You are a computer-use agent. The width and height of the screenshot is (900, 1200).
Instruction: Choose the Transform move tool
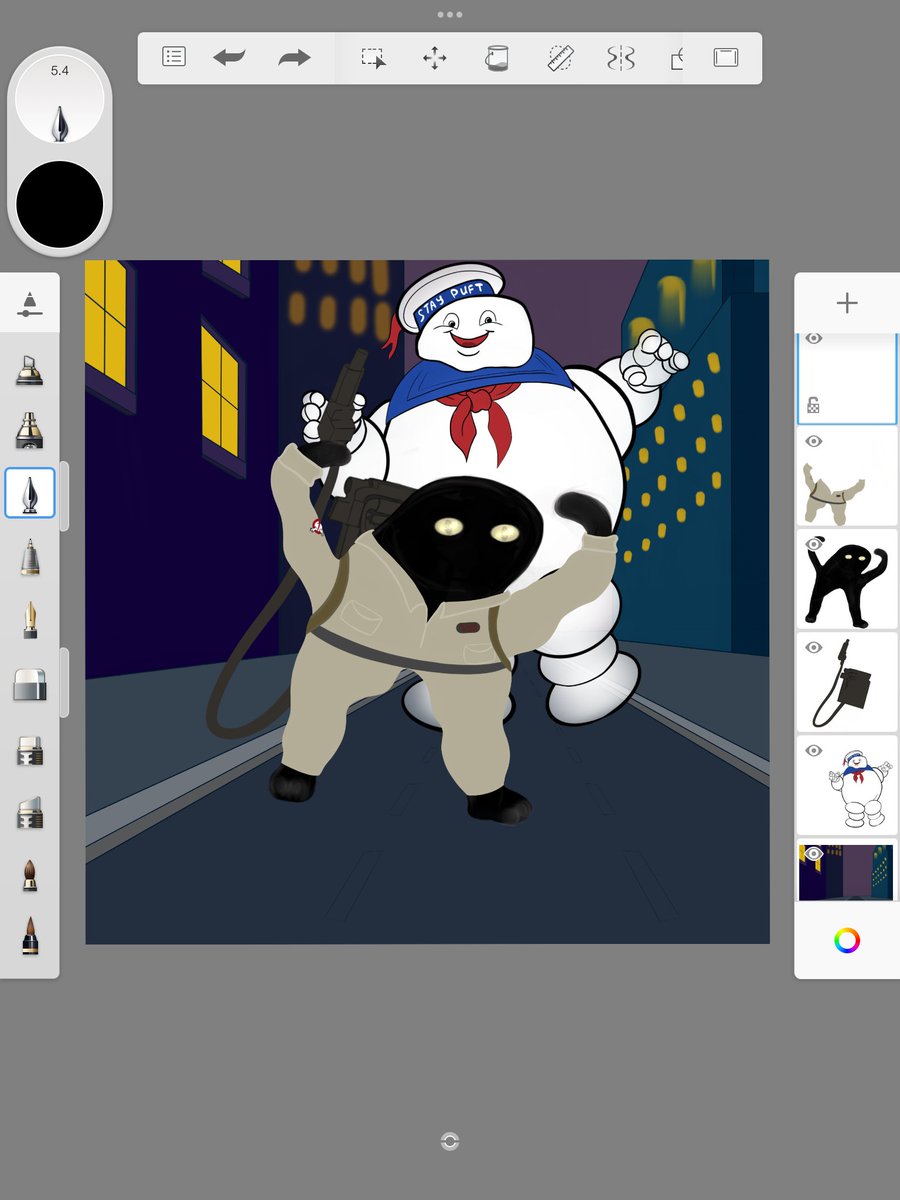pyautogui.click(x=435, y=58)
